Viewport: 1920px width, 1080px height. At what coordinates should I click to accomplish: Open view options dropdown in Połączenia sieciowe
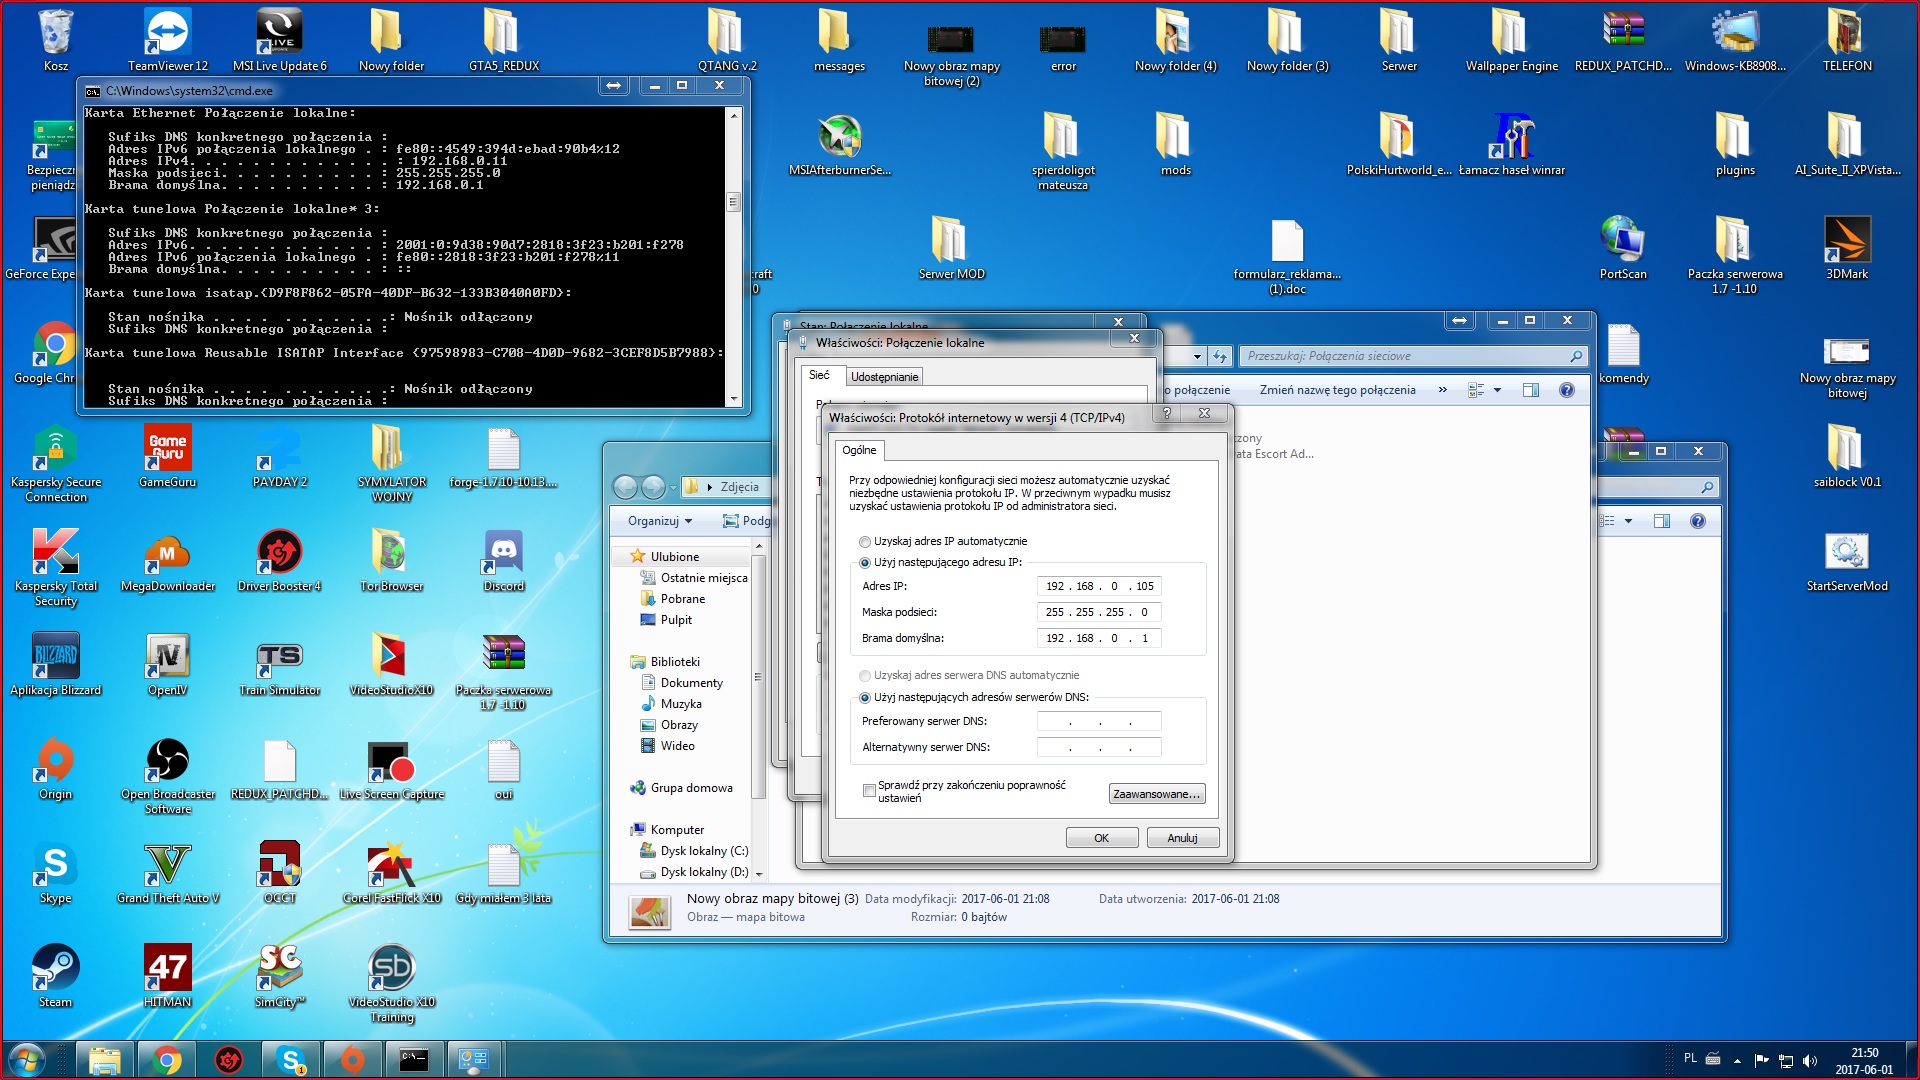(x=1497, y=390)
